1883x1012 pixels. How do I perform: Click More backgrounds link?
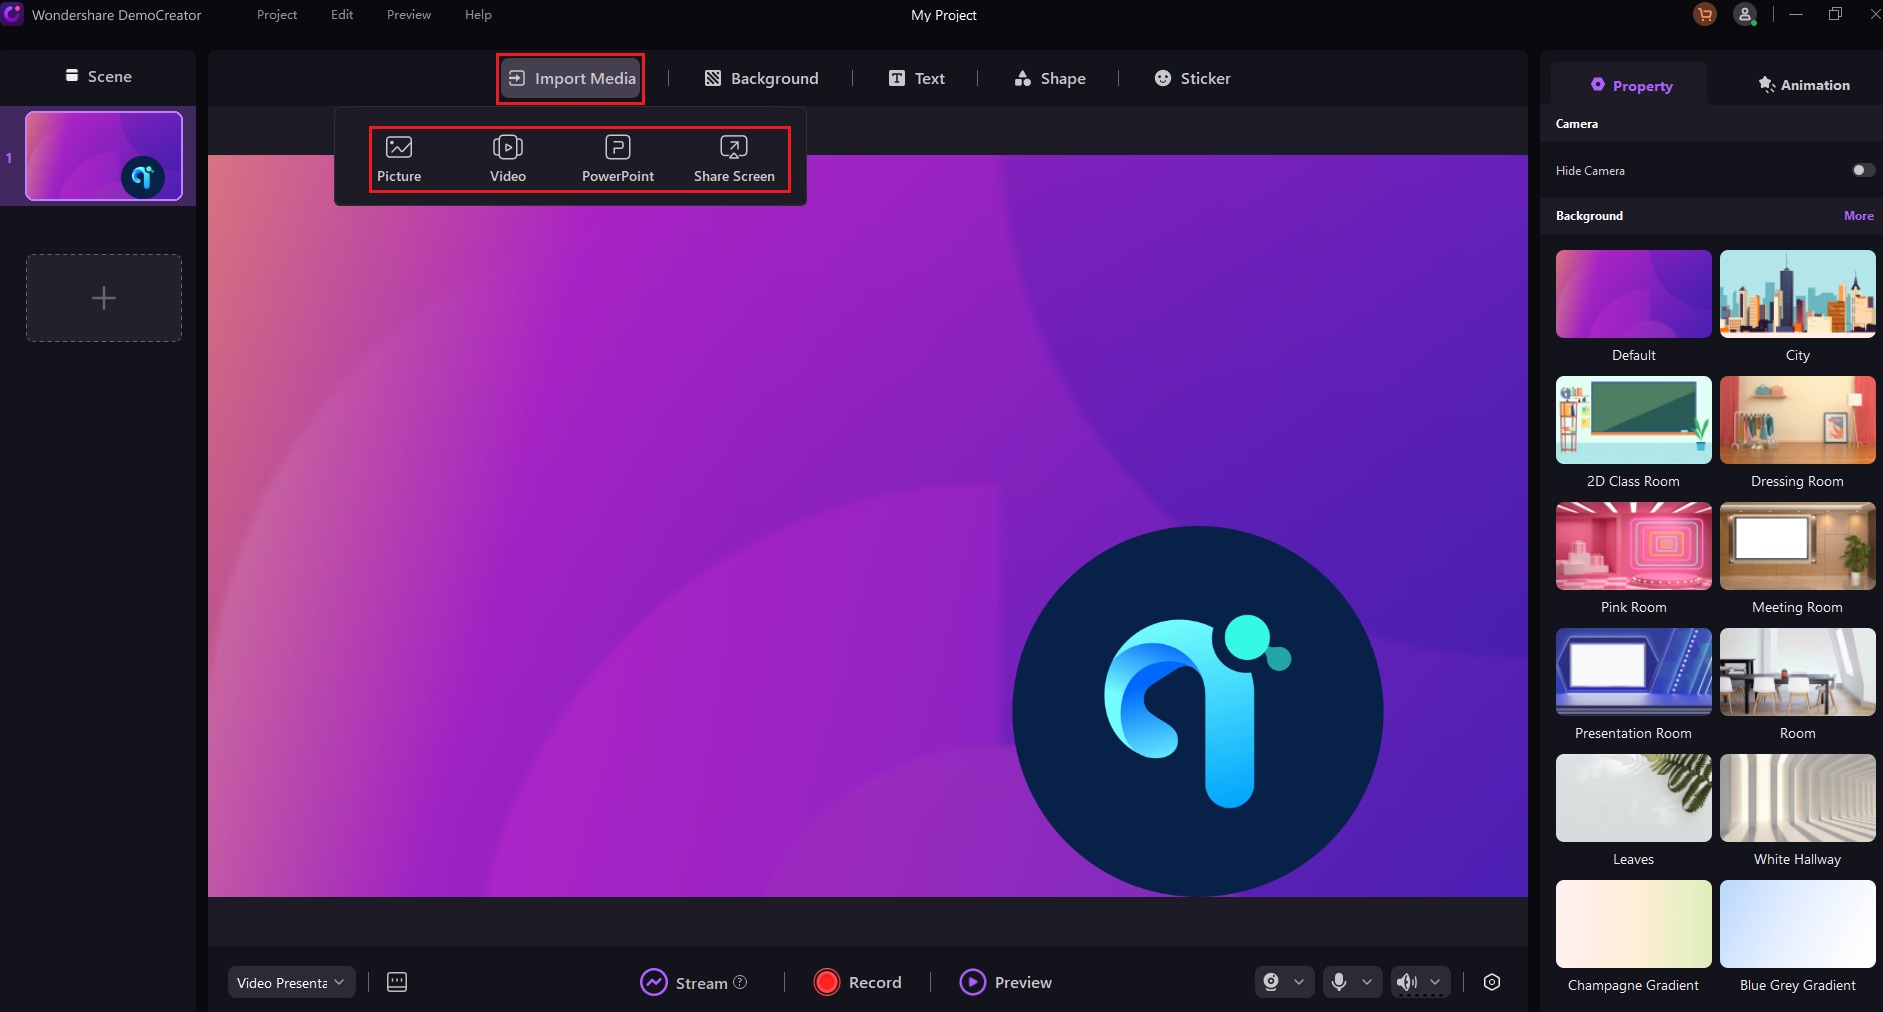coord(1859,216)
